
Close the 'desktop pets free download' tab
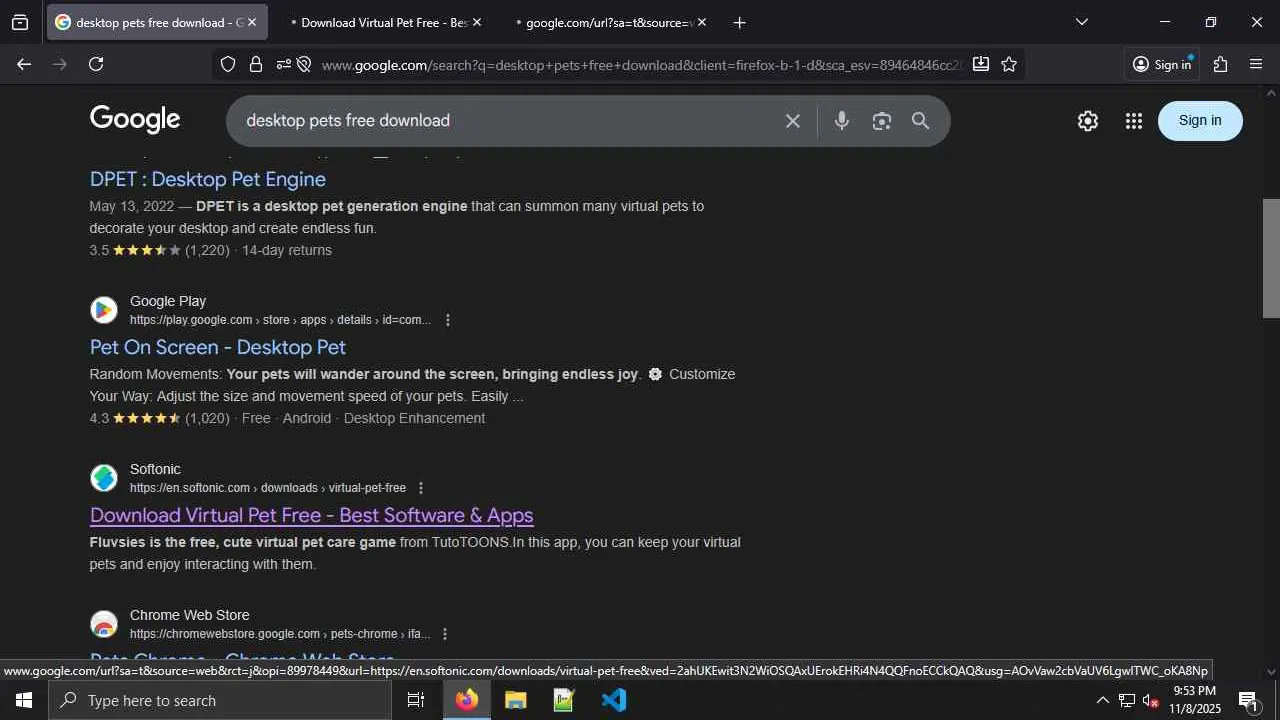point(252,22)
